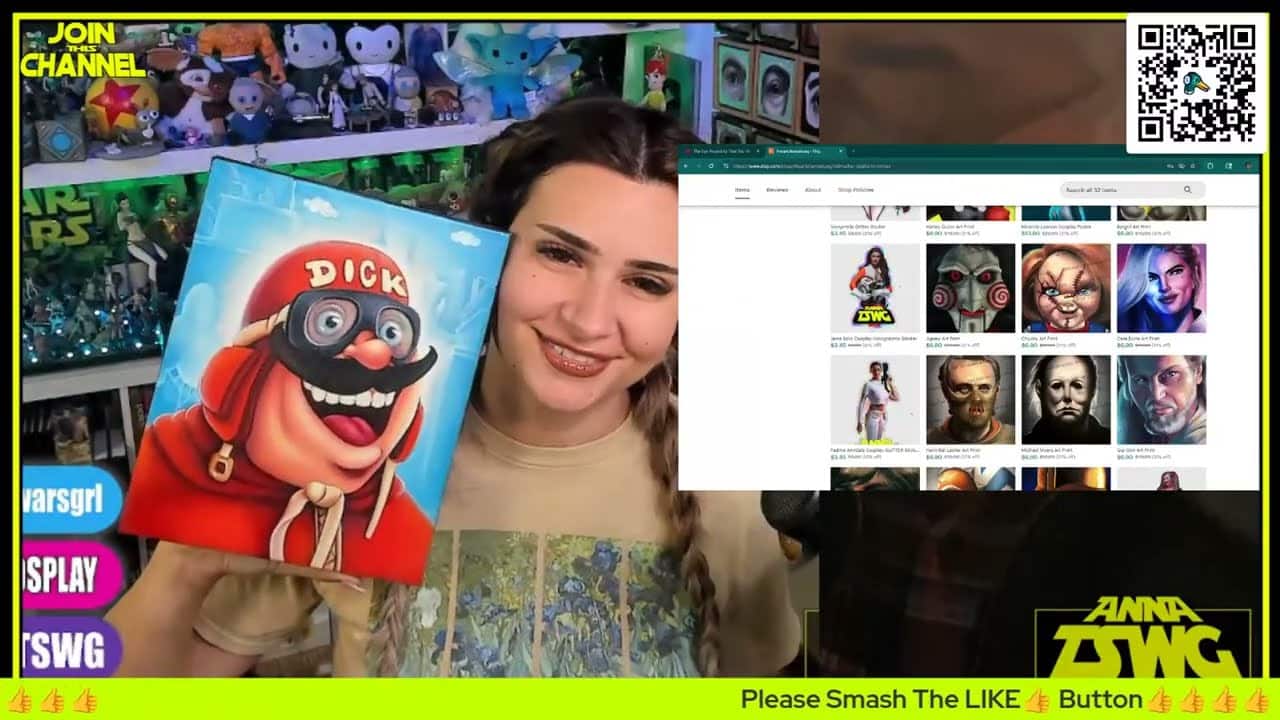This screenshot has width=1280, height=720.
Task: Select the Items shop tab
Action: tap(742, 190)
